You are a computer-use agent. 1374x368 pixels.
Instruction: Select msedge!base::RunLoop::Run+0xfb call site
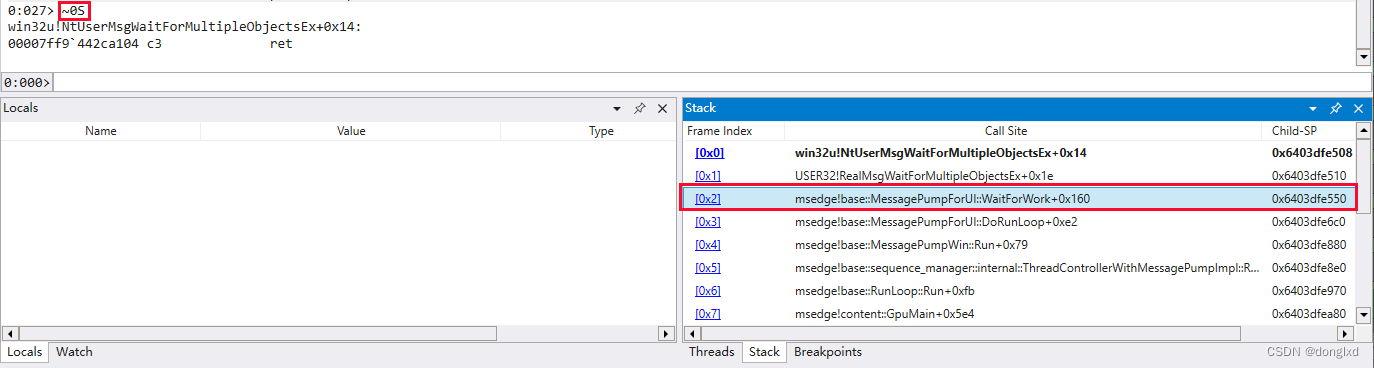click(884, 291)
